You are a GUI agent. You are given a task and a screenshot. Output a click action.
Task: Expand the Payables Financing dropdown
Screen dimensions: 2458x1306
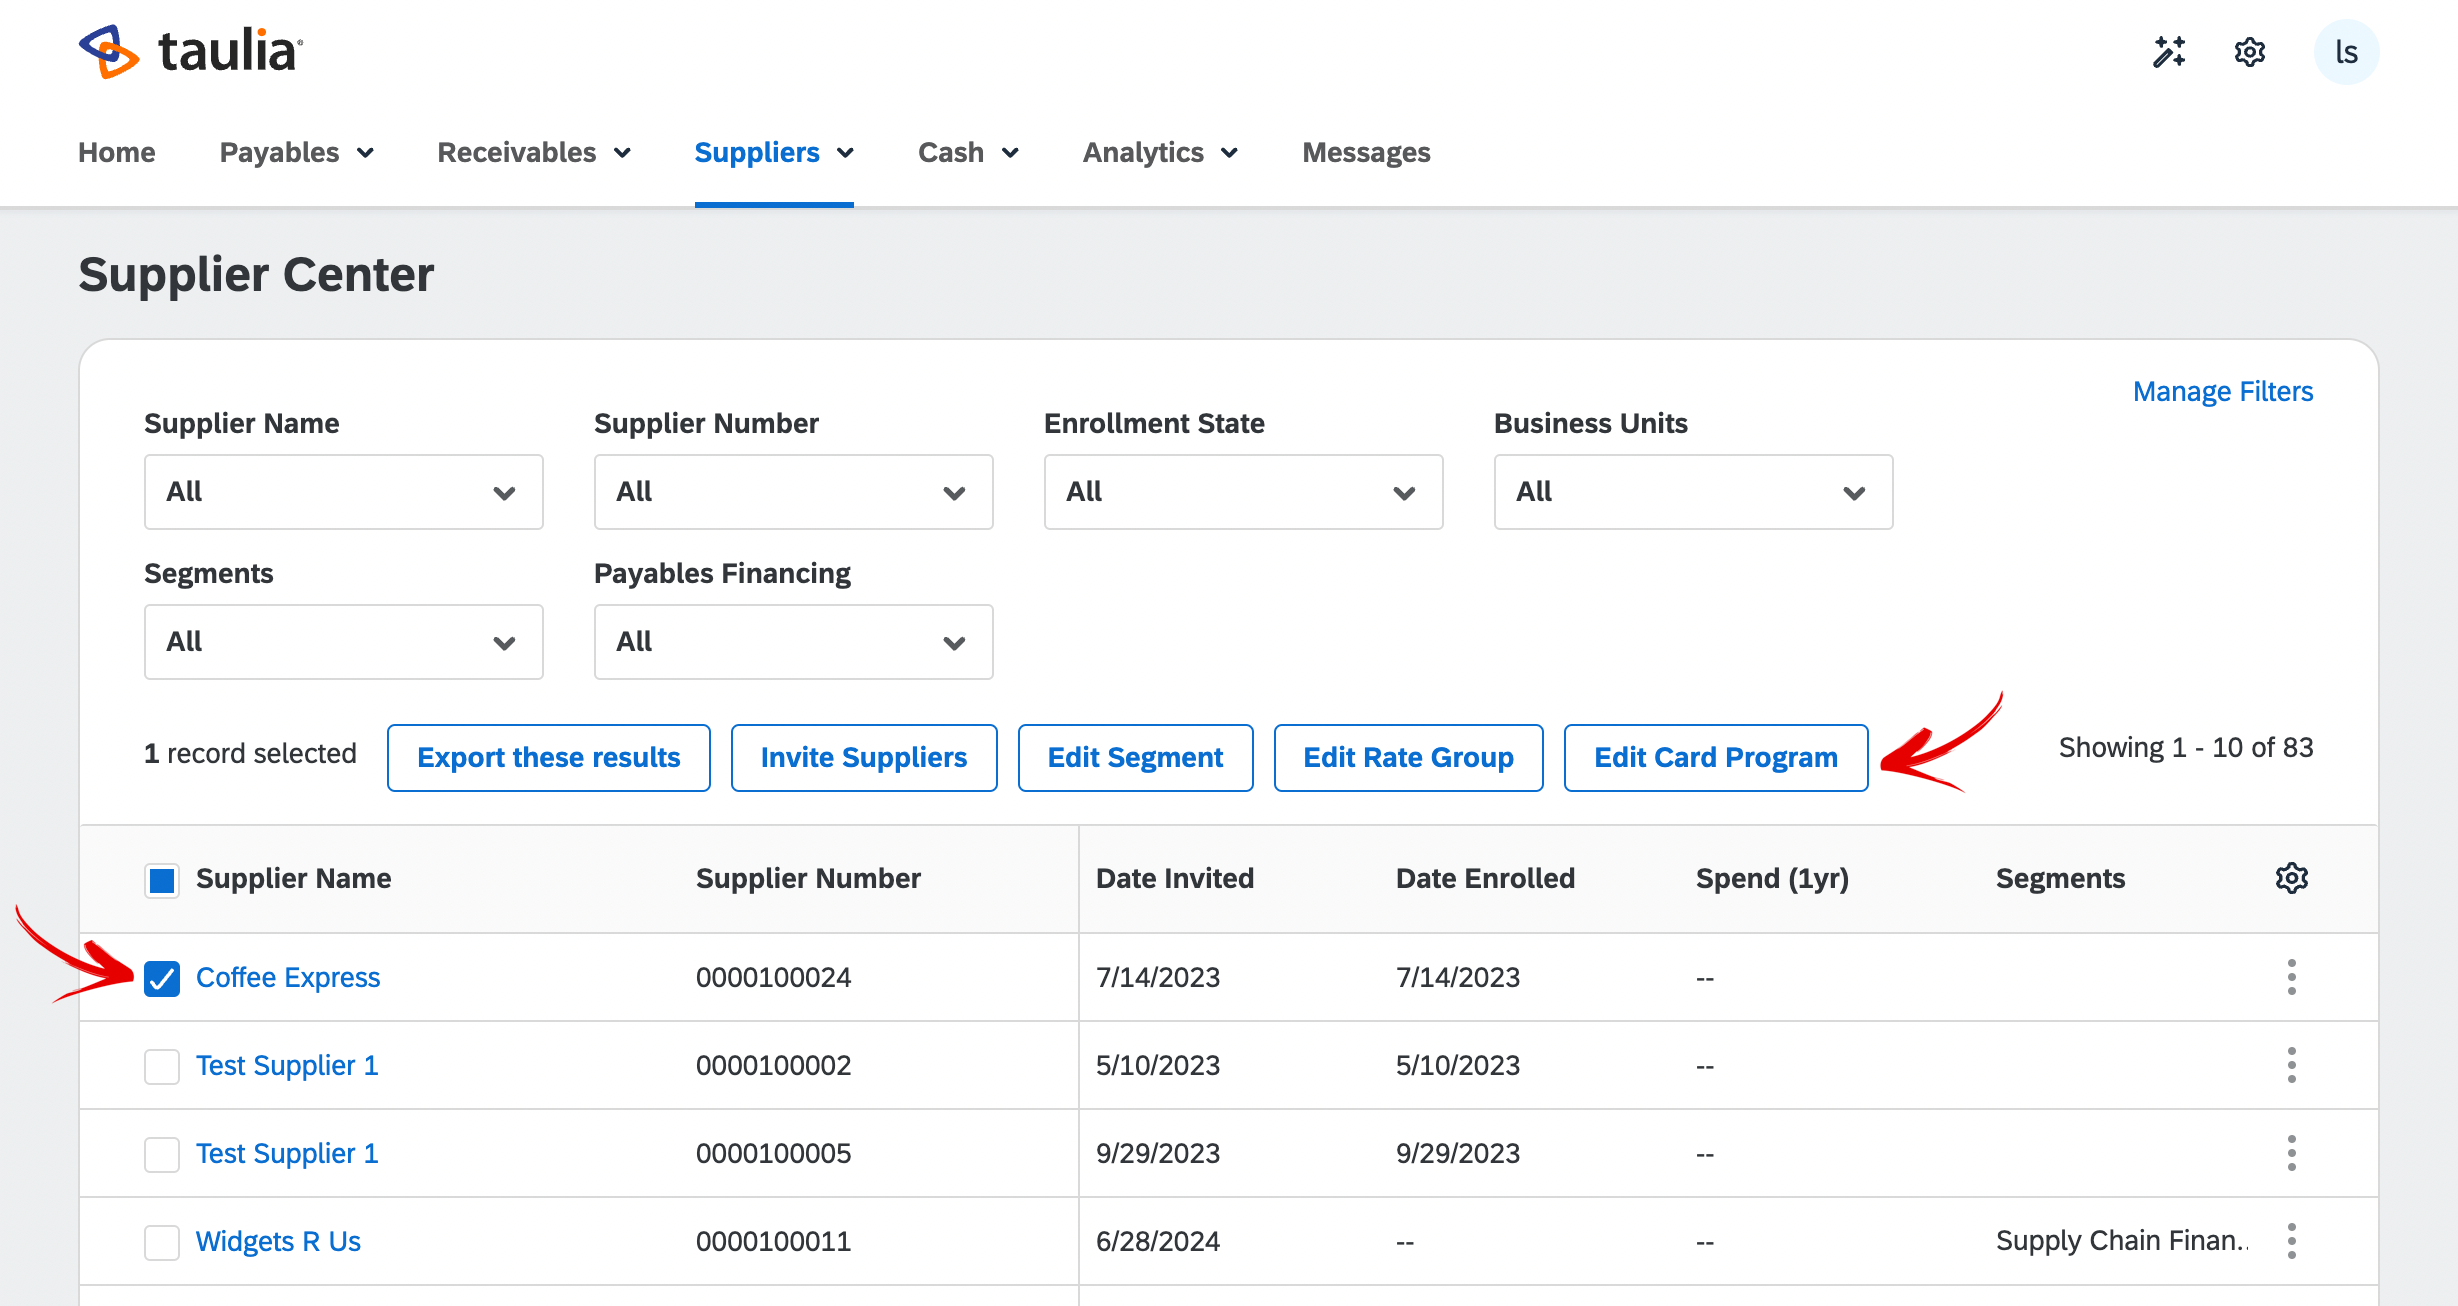[793, 642]
